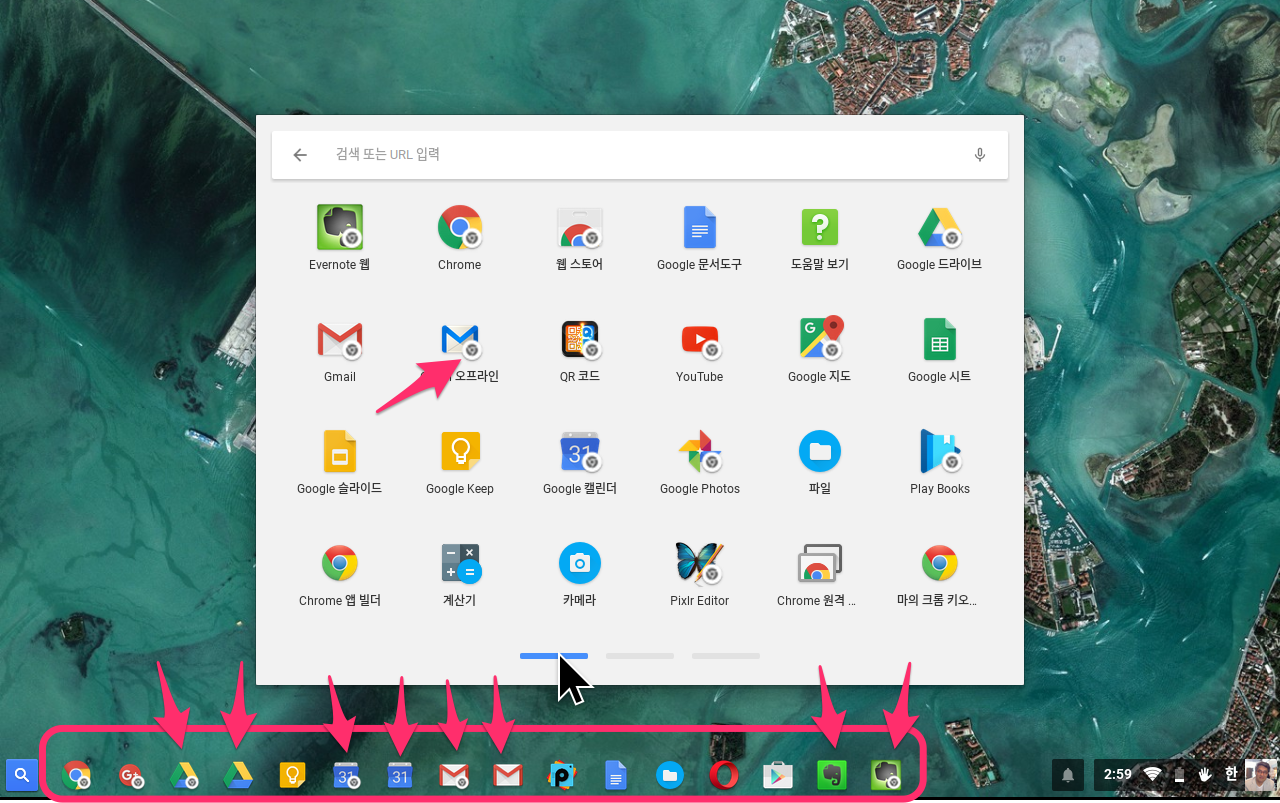Viewport: 1280px width, 803px height.
Task: Open the 도움말 보기 help app
Action: pyautogui.click(x=820, y=238)
